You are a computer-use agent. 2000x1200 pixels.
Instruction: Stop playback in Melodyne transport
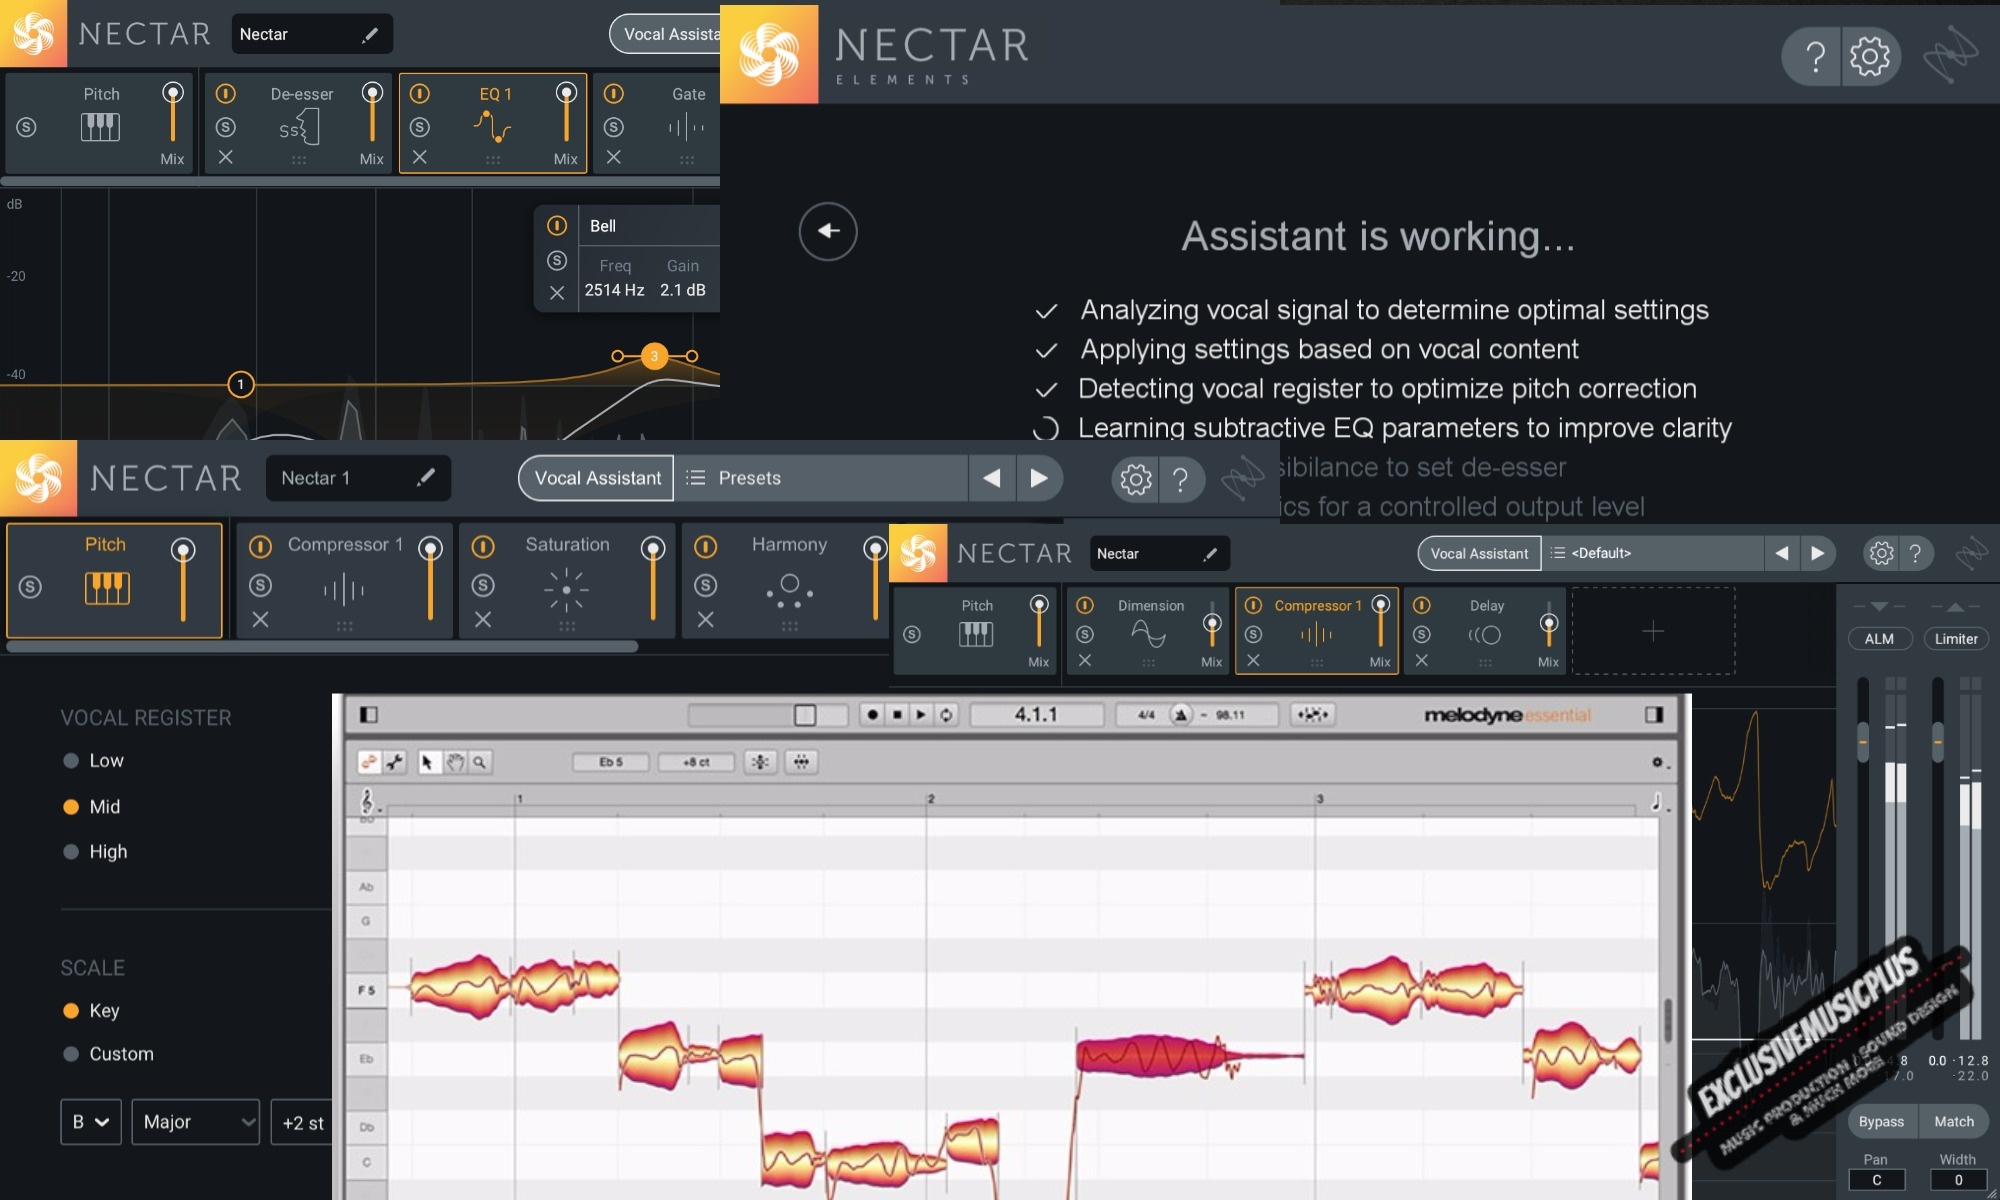coord(897,715)
